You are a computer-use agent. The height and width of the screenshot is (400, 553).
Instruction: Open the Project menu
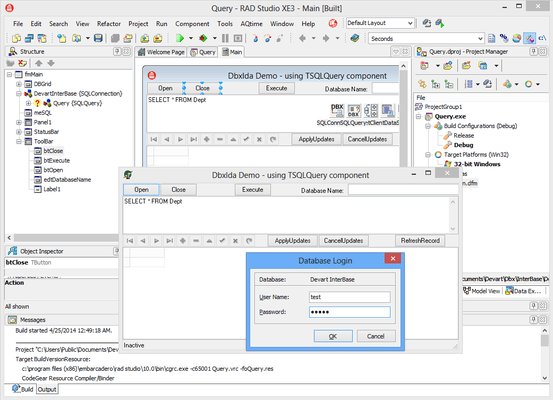coord(138,24)
